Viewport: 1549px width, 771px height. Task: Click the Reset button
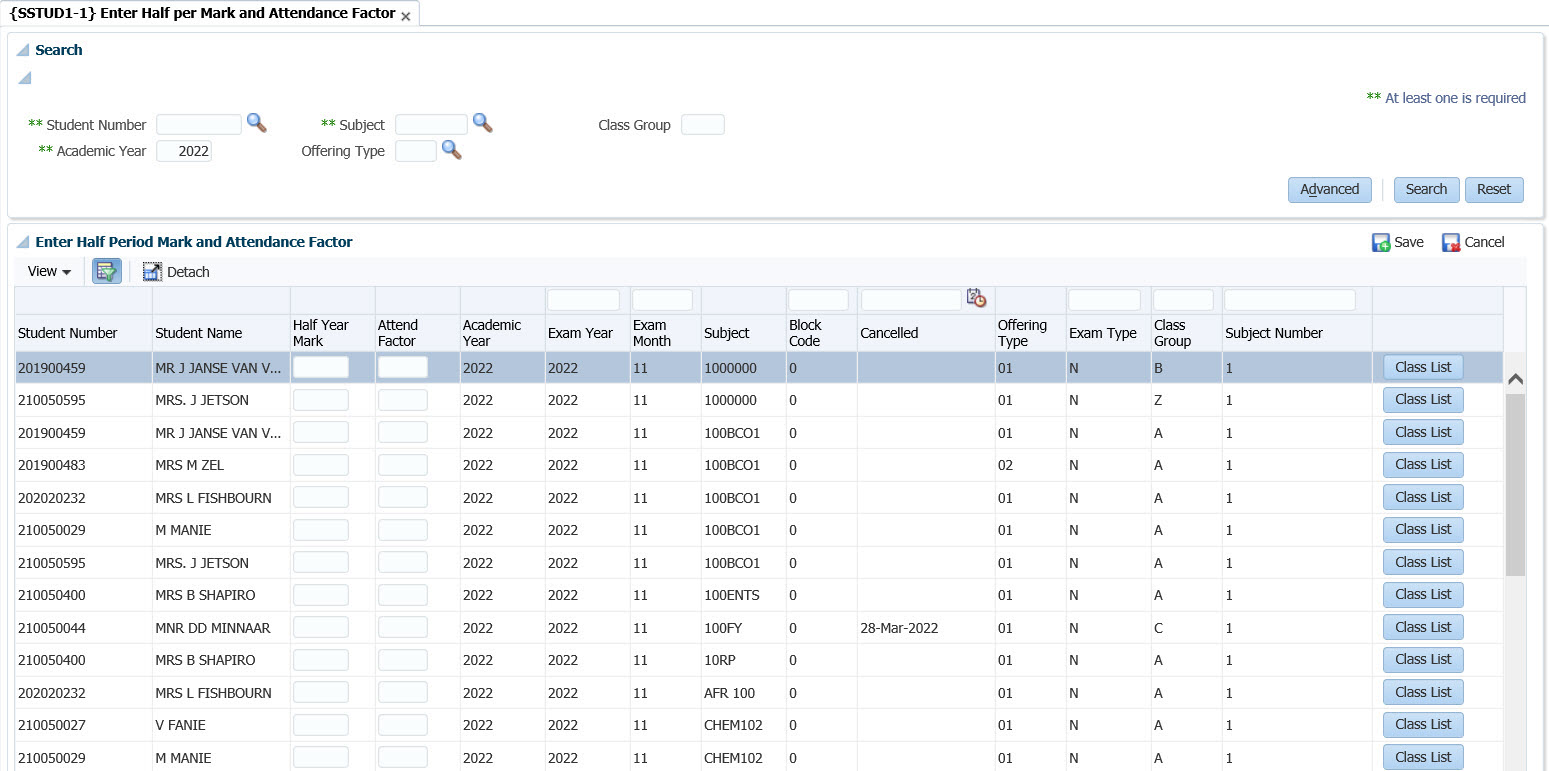click(x=1493, y=190)
